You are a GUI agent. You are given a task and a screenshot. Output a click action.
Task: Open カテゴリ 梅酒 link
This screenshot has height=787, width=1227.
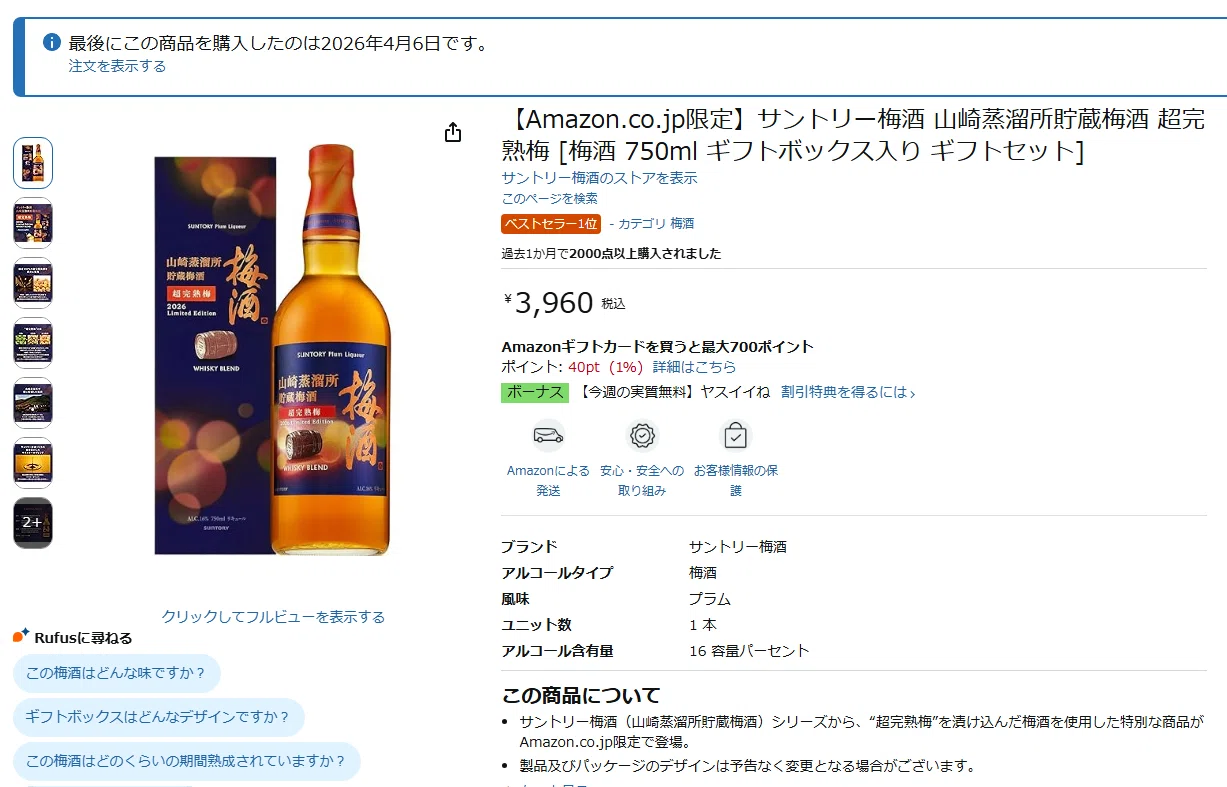coord(656,224)
